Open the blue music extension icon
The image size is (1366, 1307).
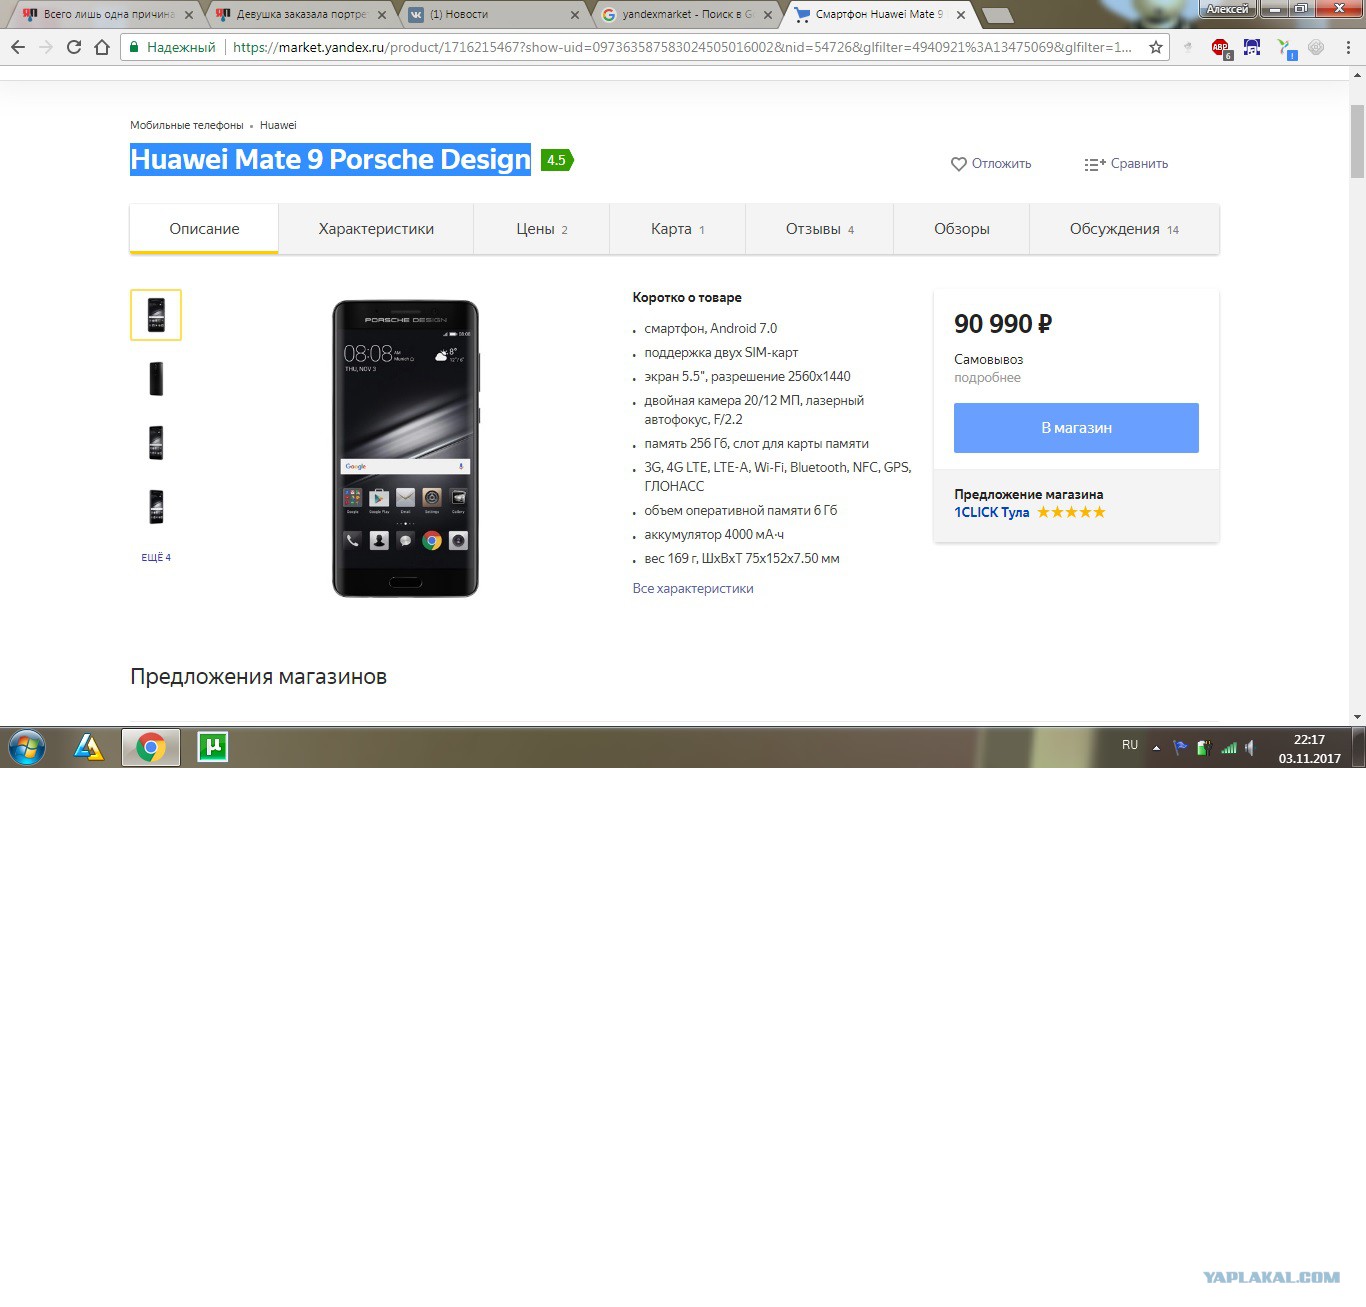(1252, 47)
